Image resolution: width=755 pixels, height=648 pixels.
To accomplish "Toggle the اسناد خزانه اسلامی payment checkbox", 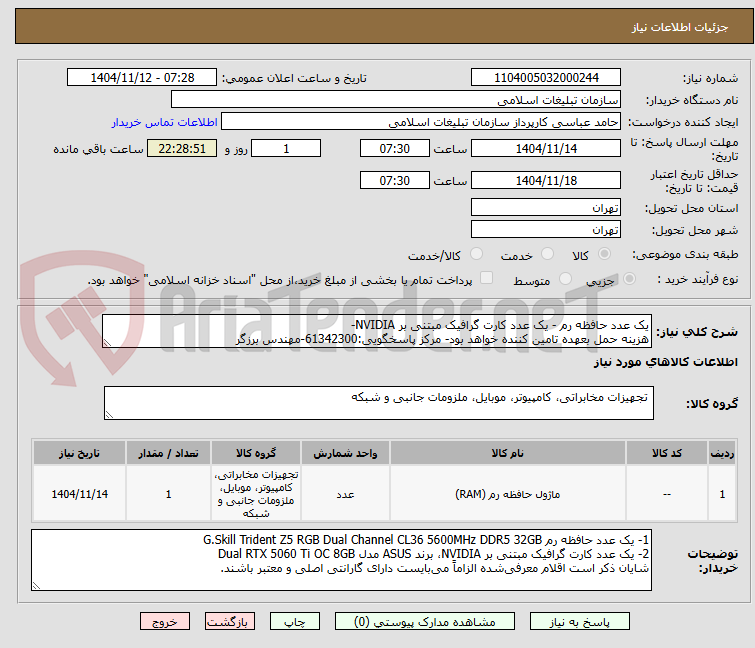I will [487, 278].
